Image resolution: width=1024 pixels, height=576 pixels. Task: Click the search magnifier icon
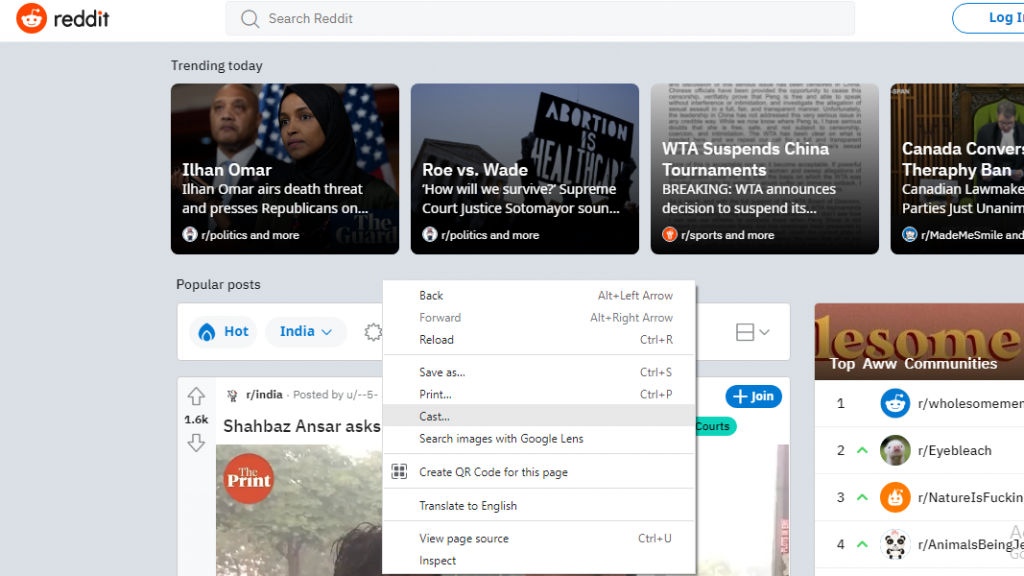[x=249, y=18]
